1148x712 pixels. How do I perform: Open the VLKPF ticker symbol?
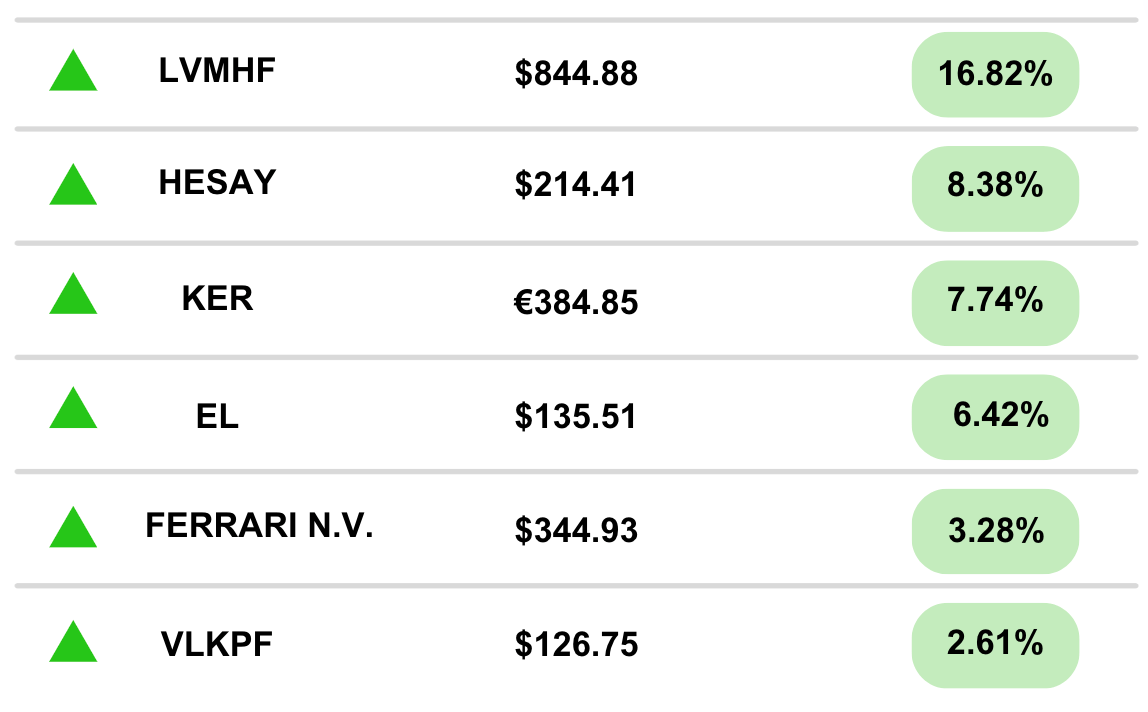point(217,645)
